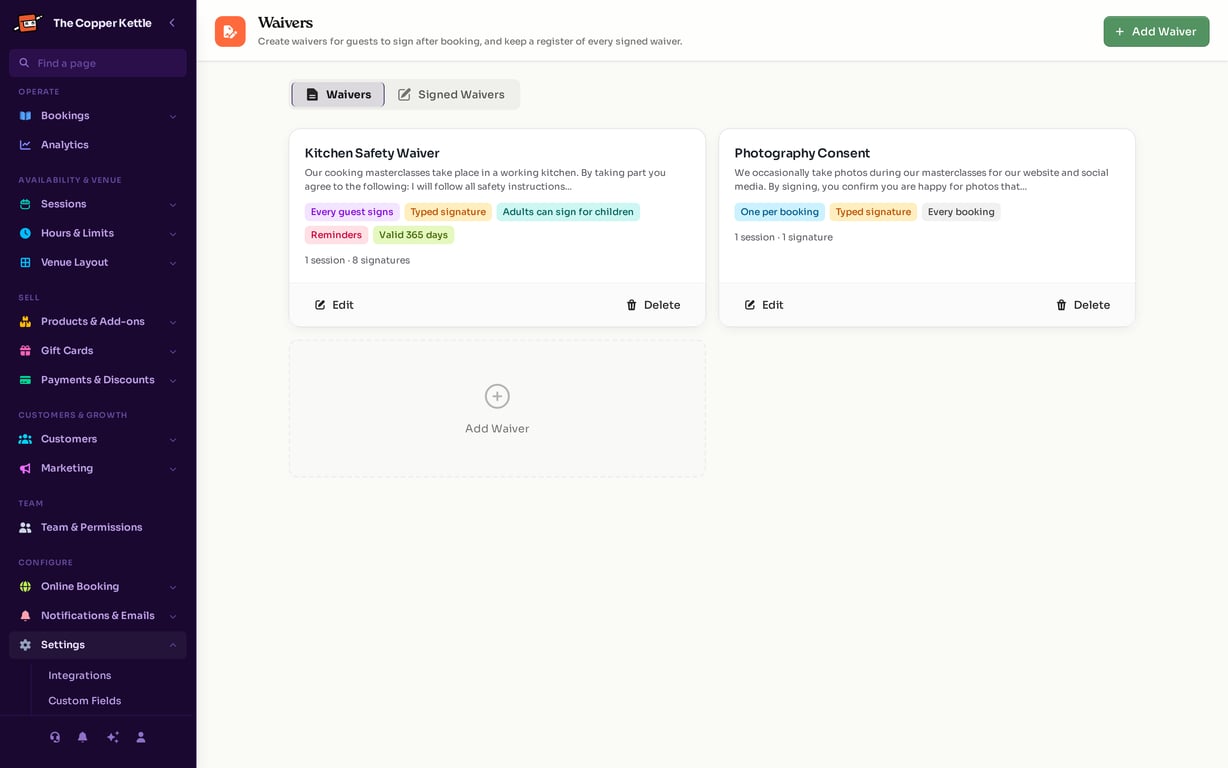Click the Every guest signs tag

[x=352, y=212]
